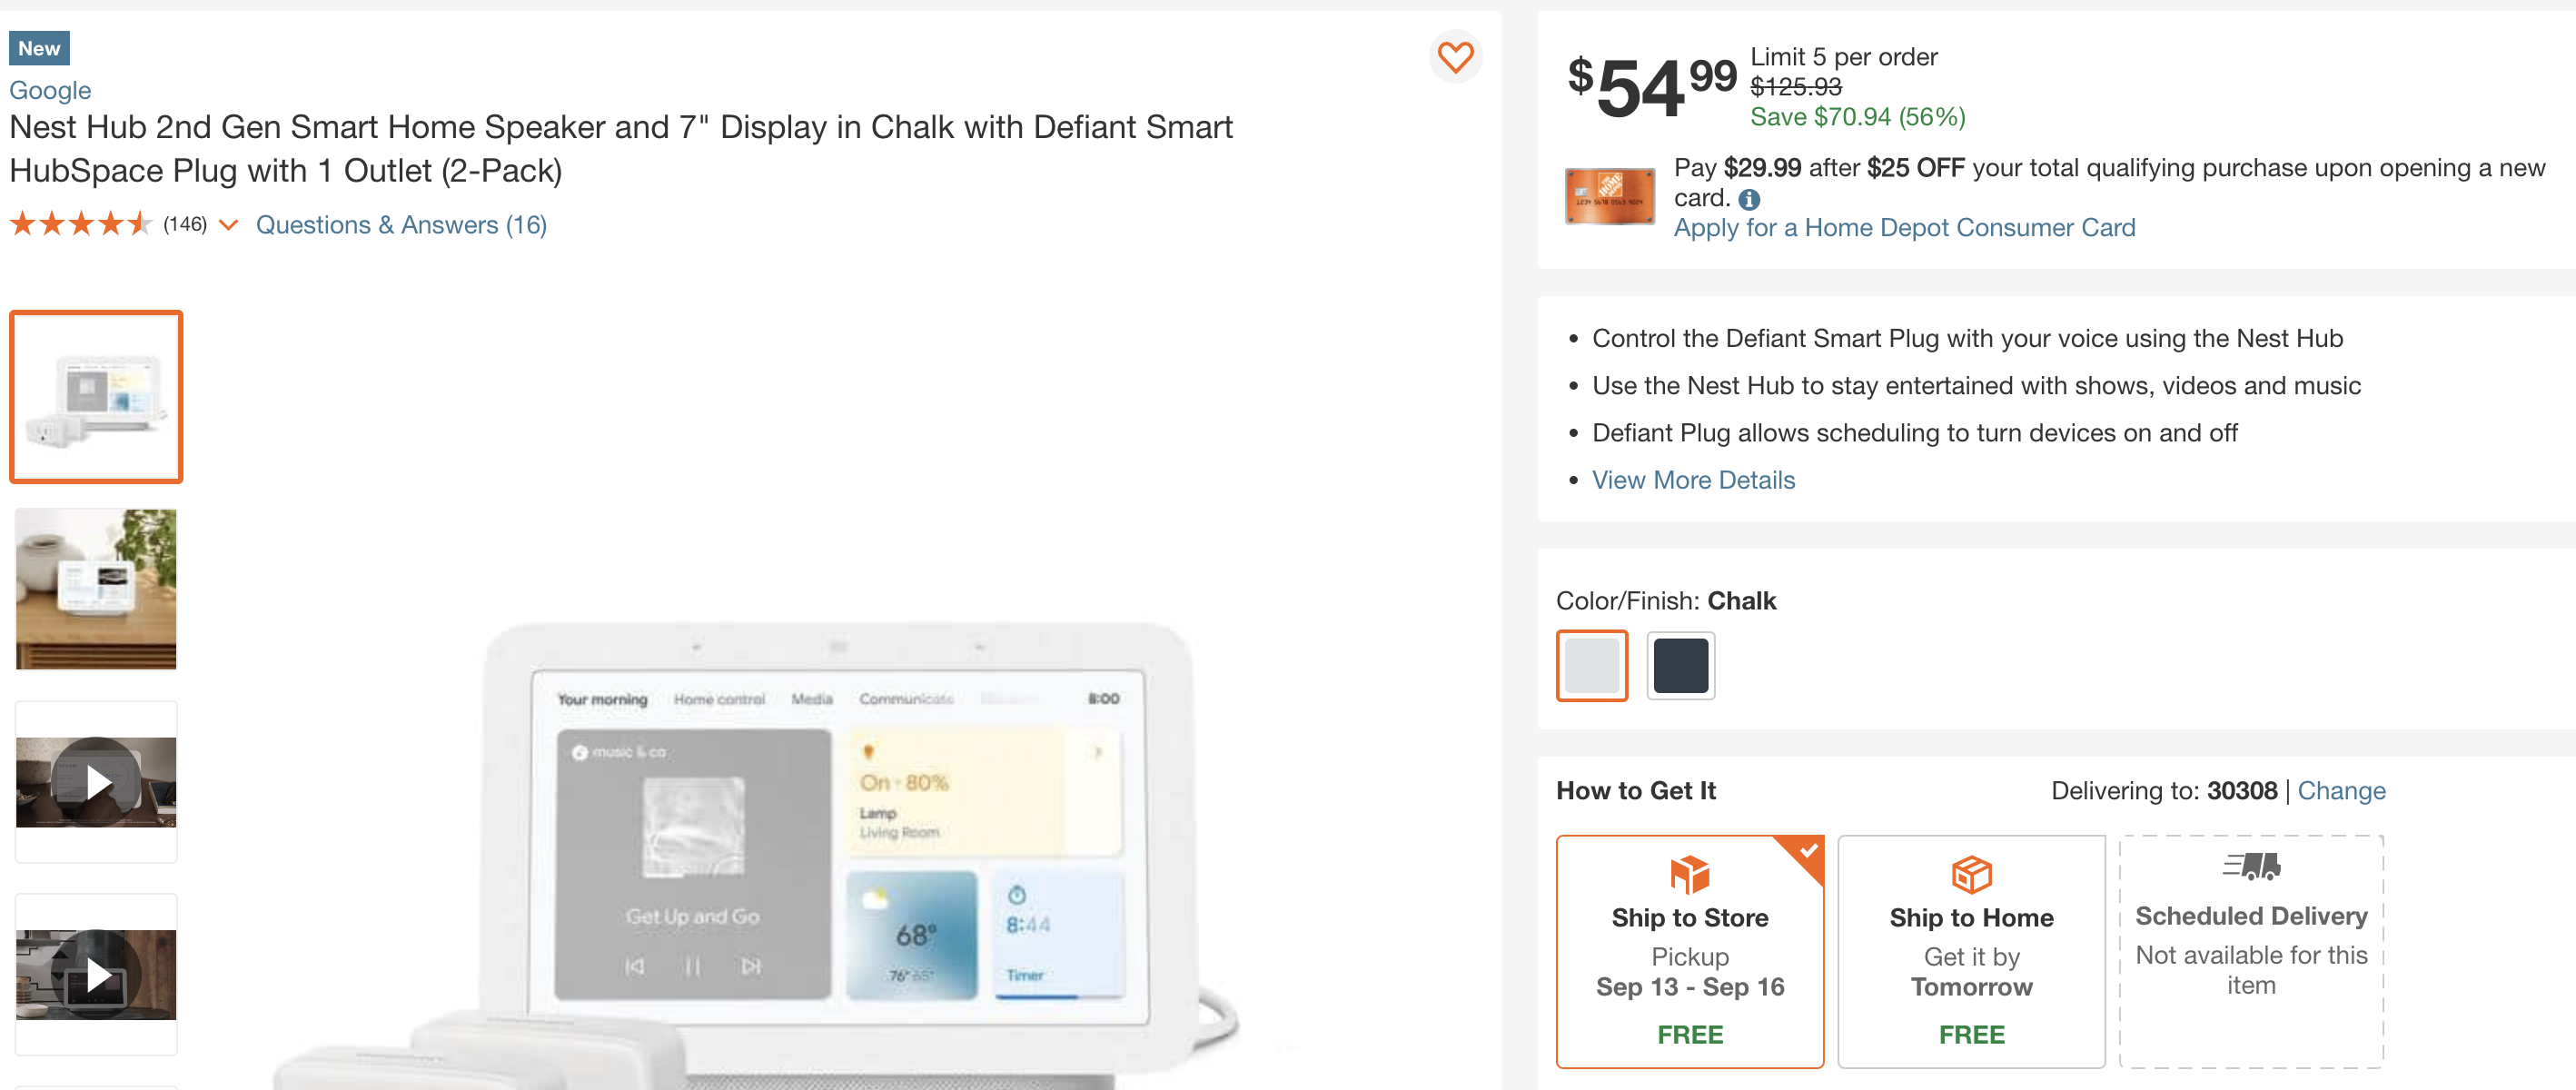The width and height of the screenshot is (2576, 1090).
Task: Click the star rating stars
Action: (x=80, y=224)
